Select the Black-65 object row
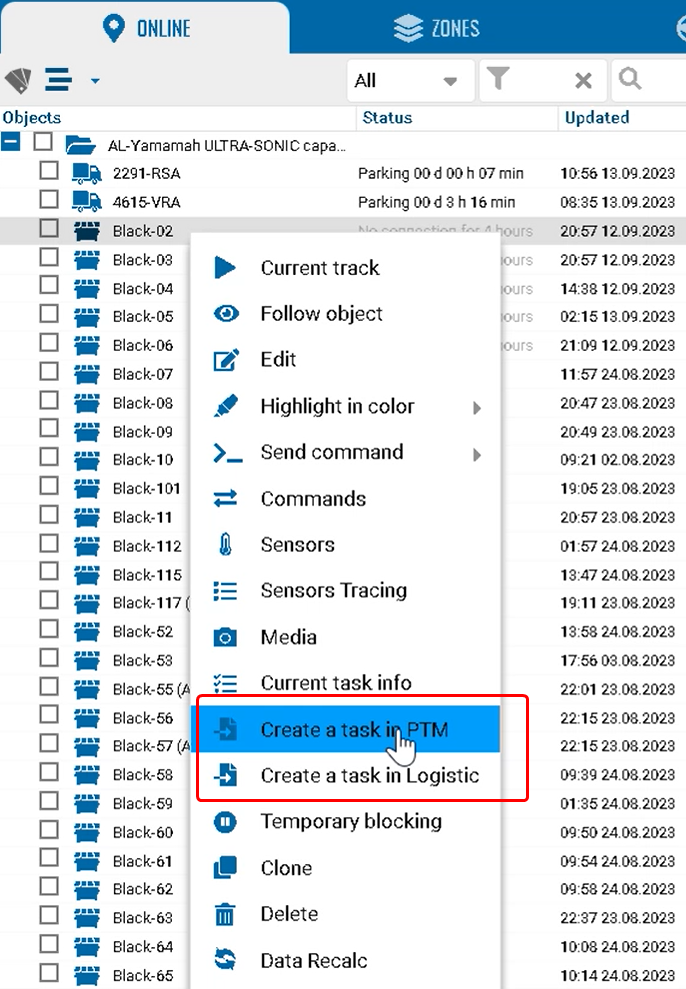The height and width of the screenshot is (989, 686). [x=143, y=975]
